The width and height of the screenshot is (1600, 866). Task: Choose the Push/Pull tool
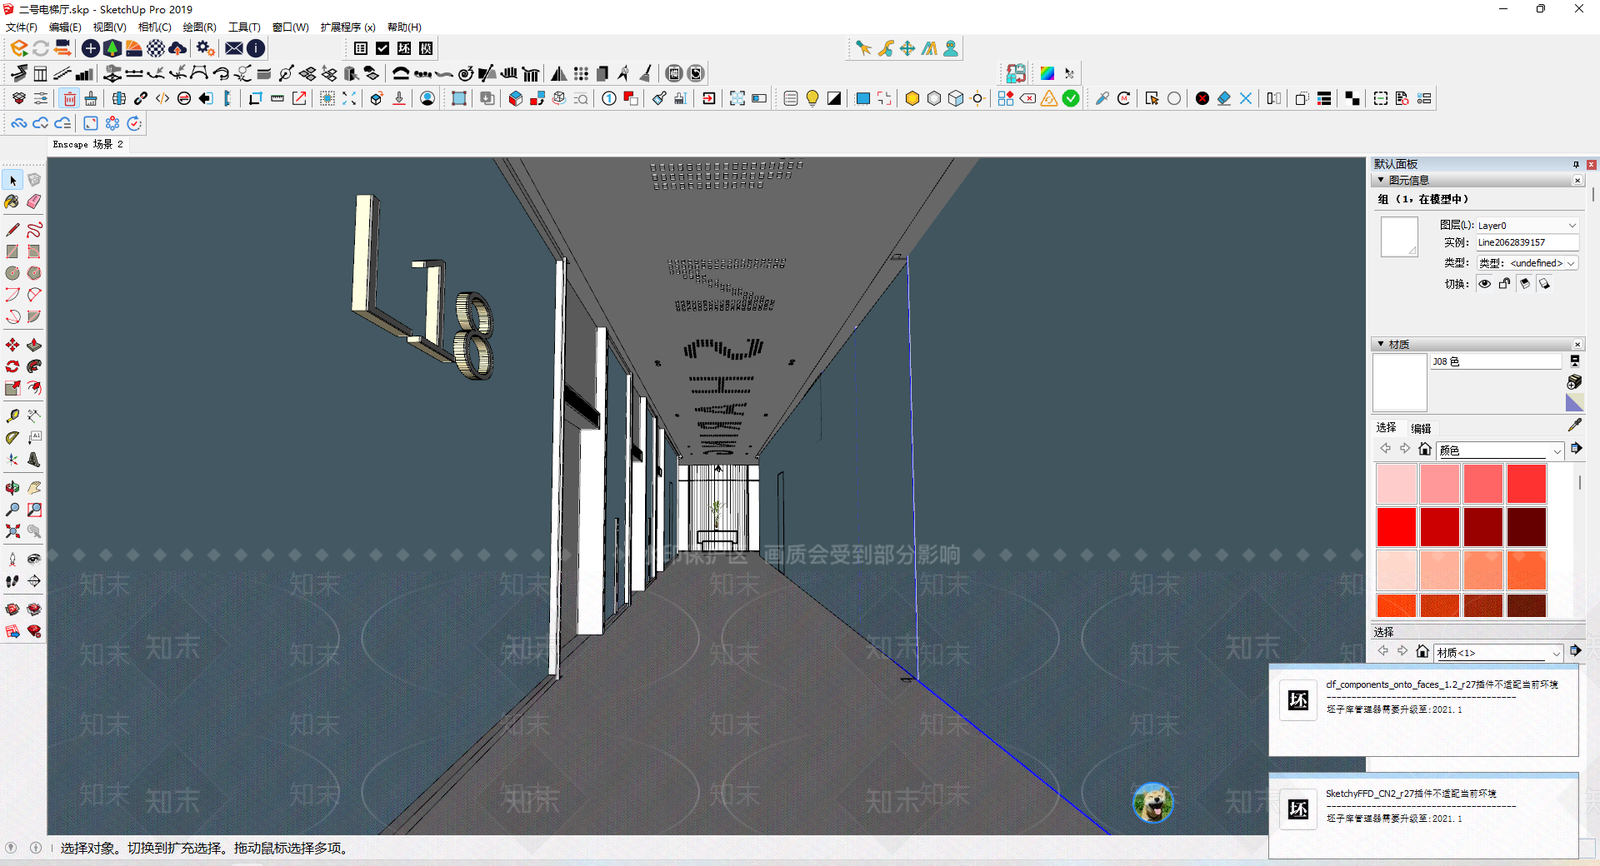34,344
